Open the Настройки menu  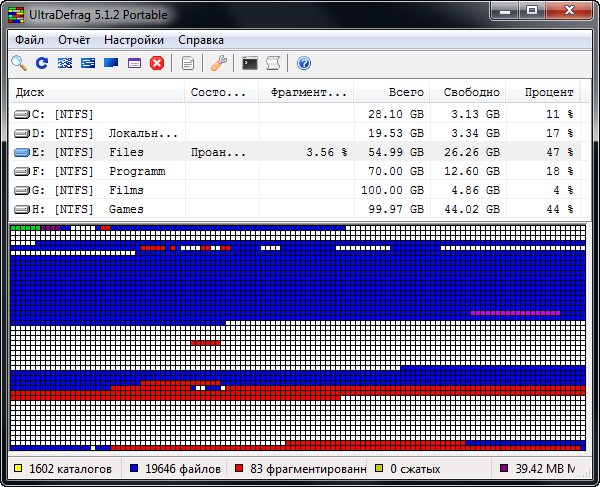coord(133,40)
